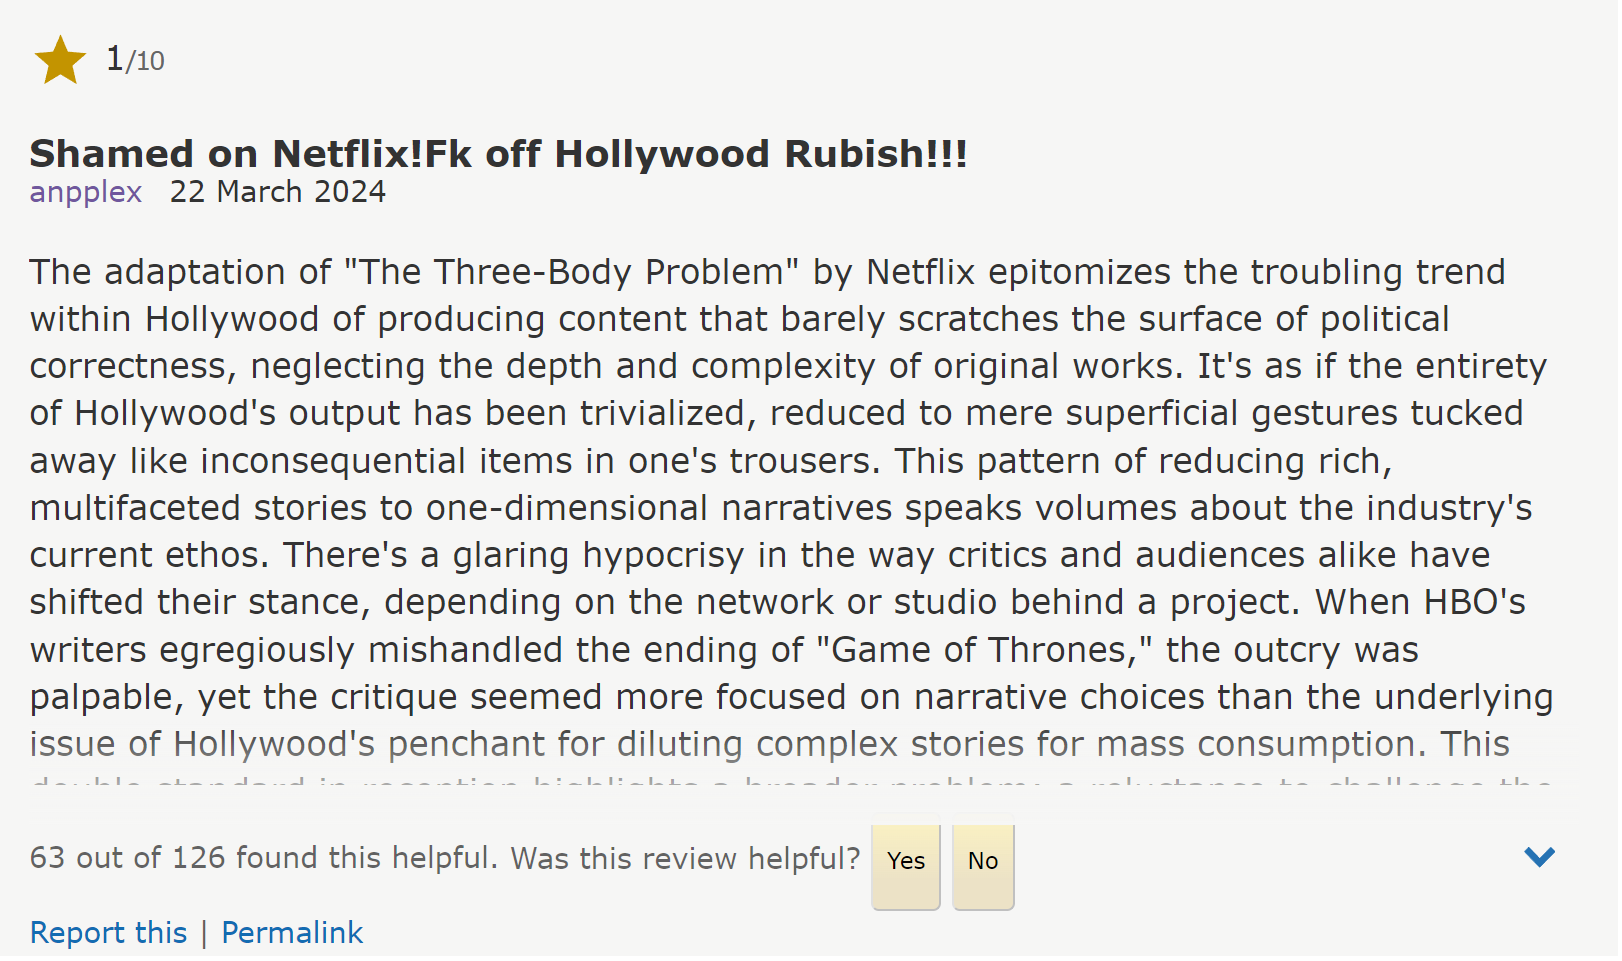Click the gold star rating icon
The image size is (1622, 961).
point(60,60)
